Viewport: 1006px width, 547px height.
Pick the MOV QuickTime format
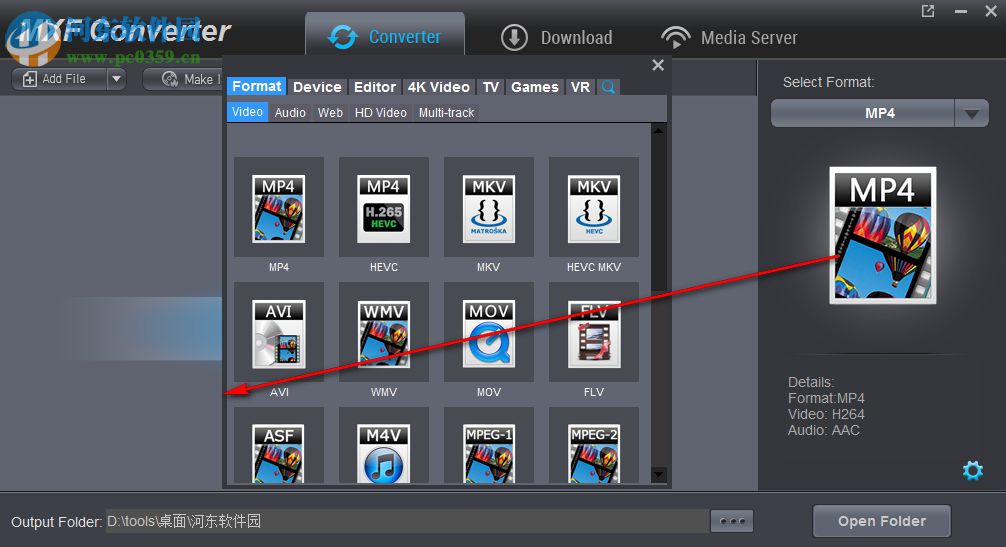[488, 333]
